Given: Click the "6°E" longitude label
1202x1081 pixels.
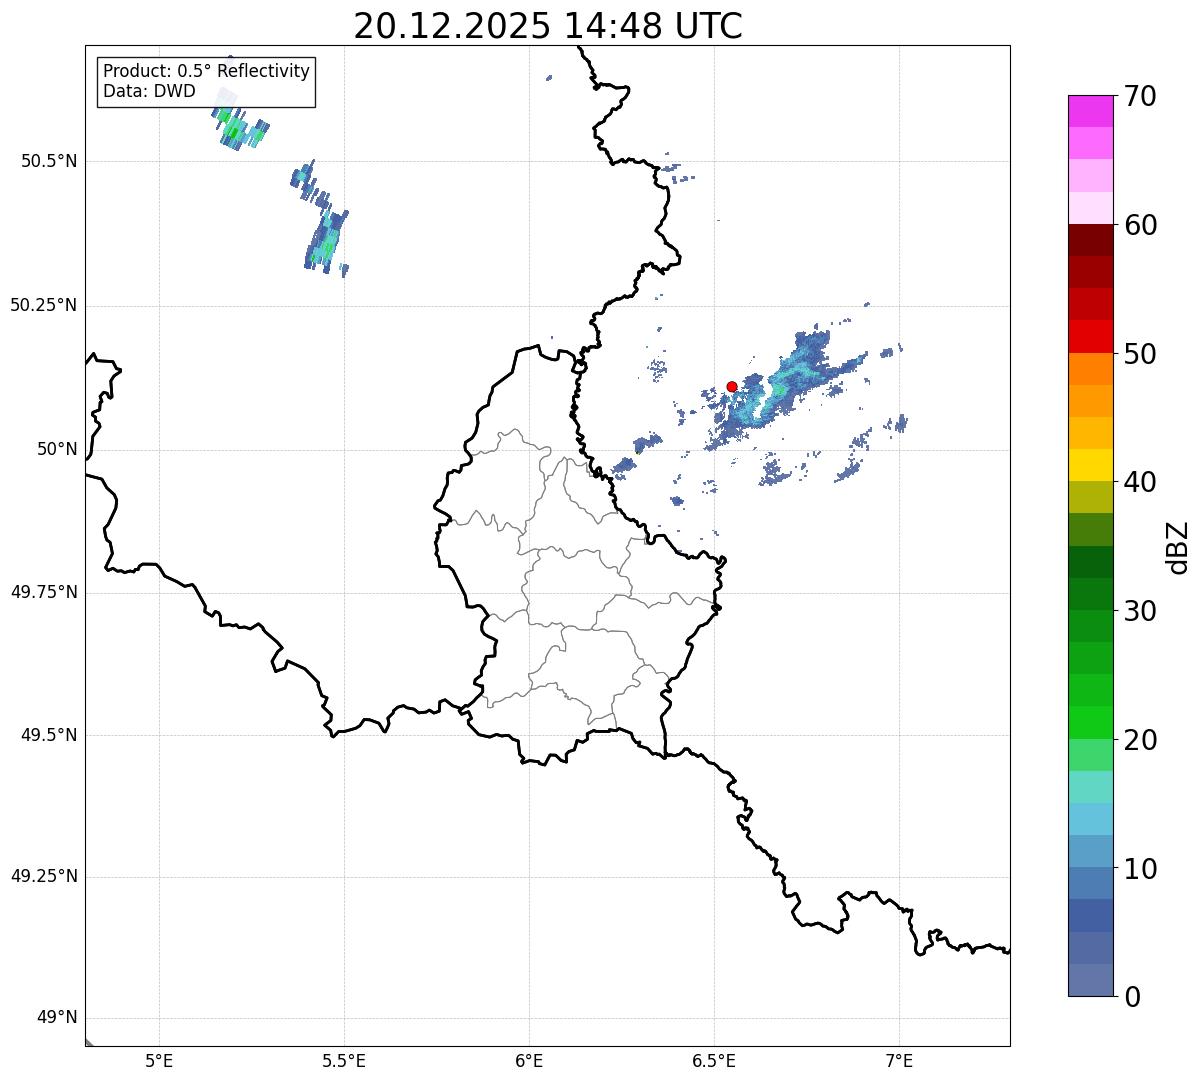Looking at the screenshot, I should click(529, 1061).
